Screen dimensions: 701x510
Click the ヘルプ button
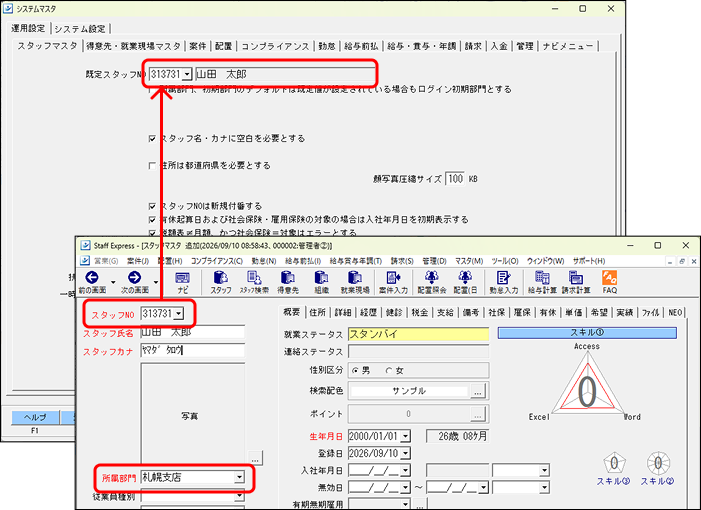coord(35,417)
